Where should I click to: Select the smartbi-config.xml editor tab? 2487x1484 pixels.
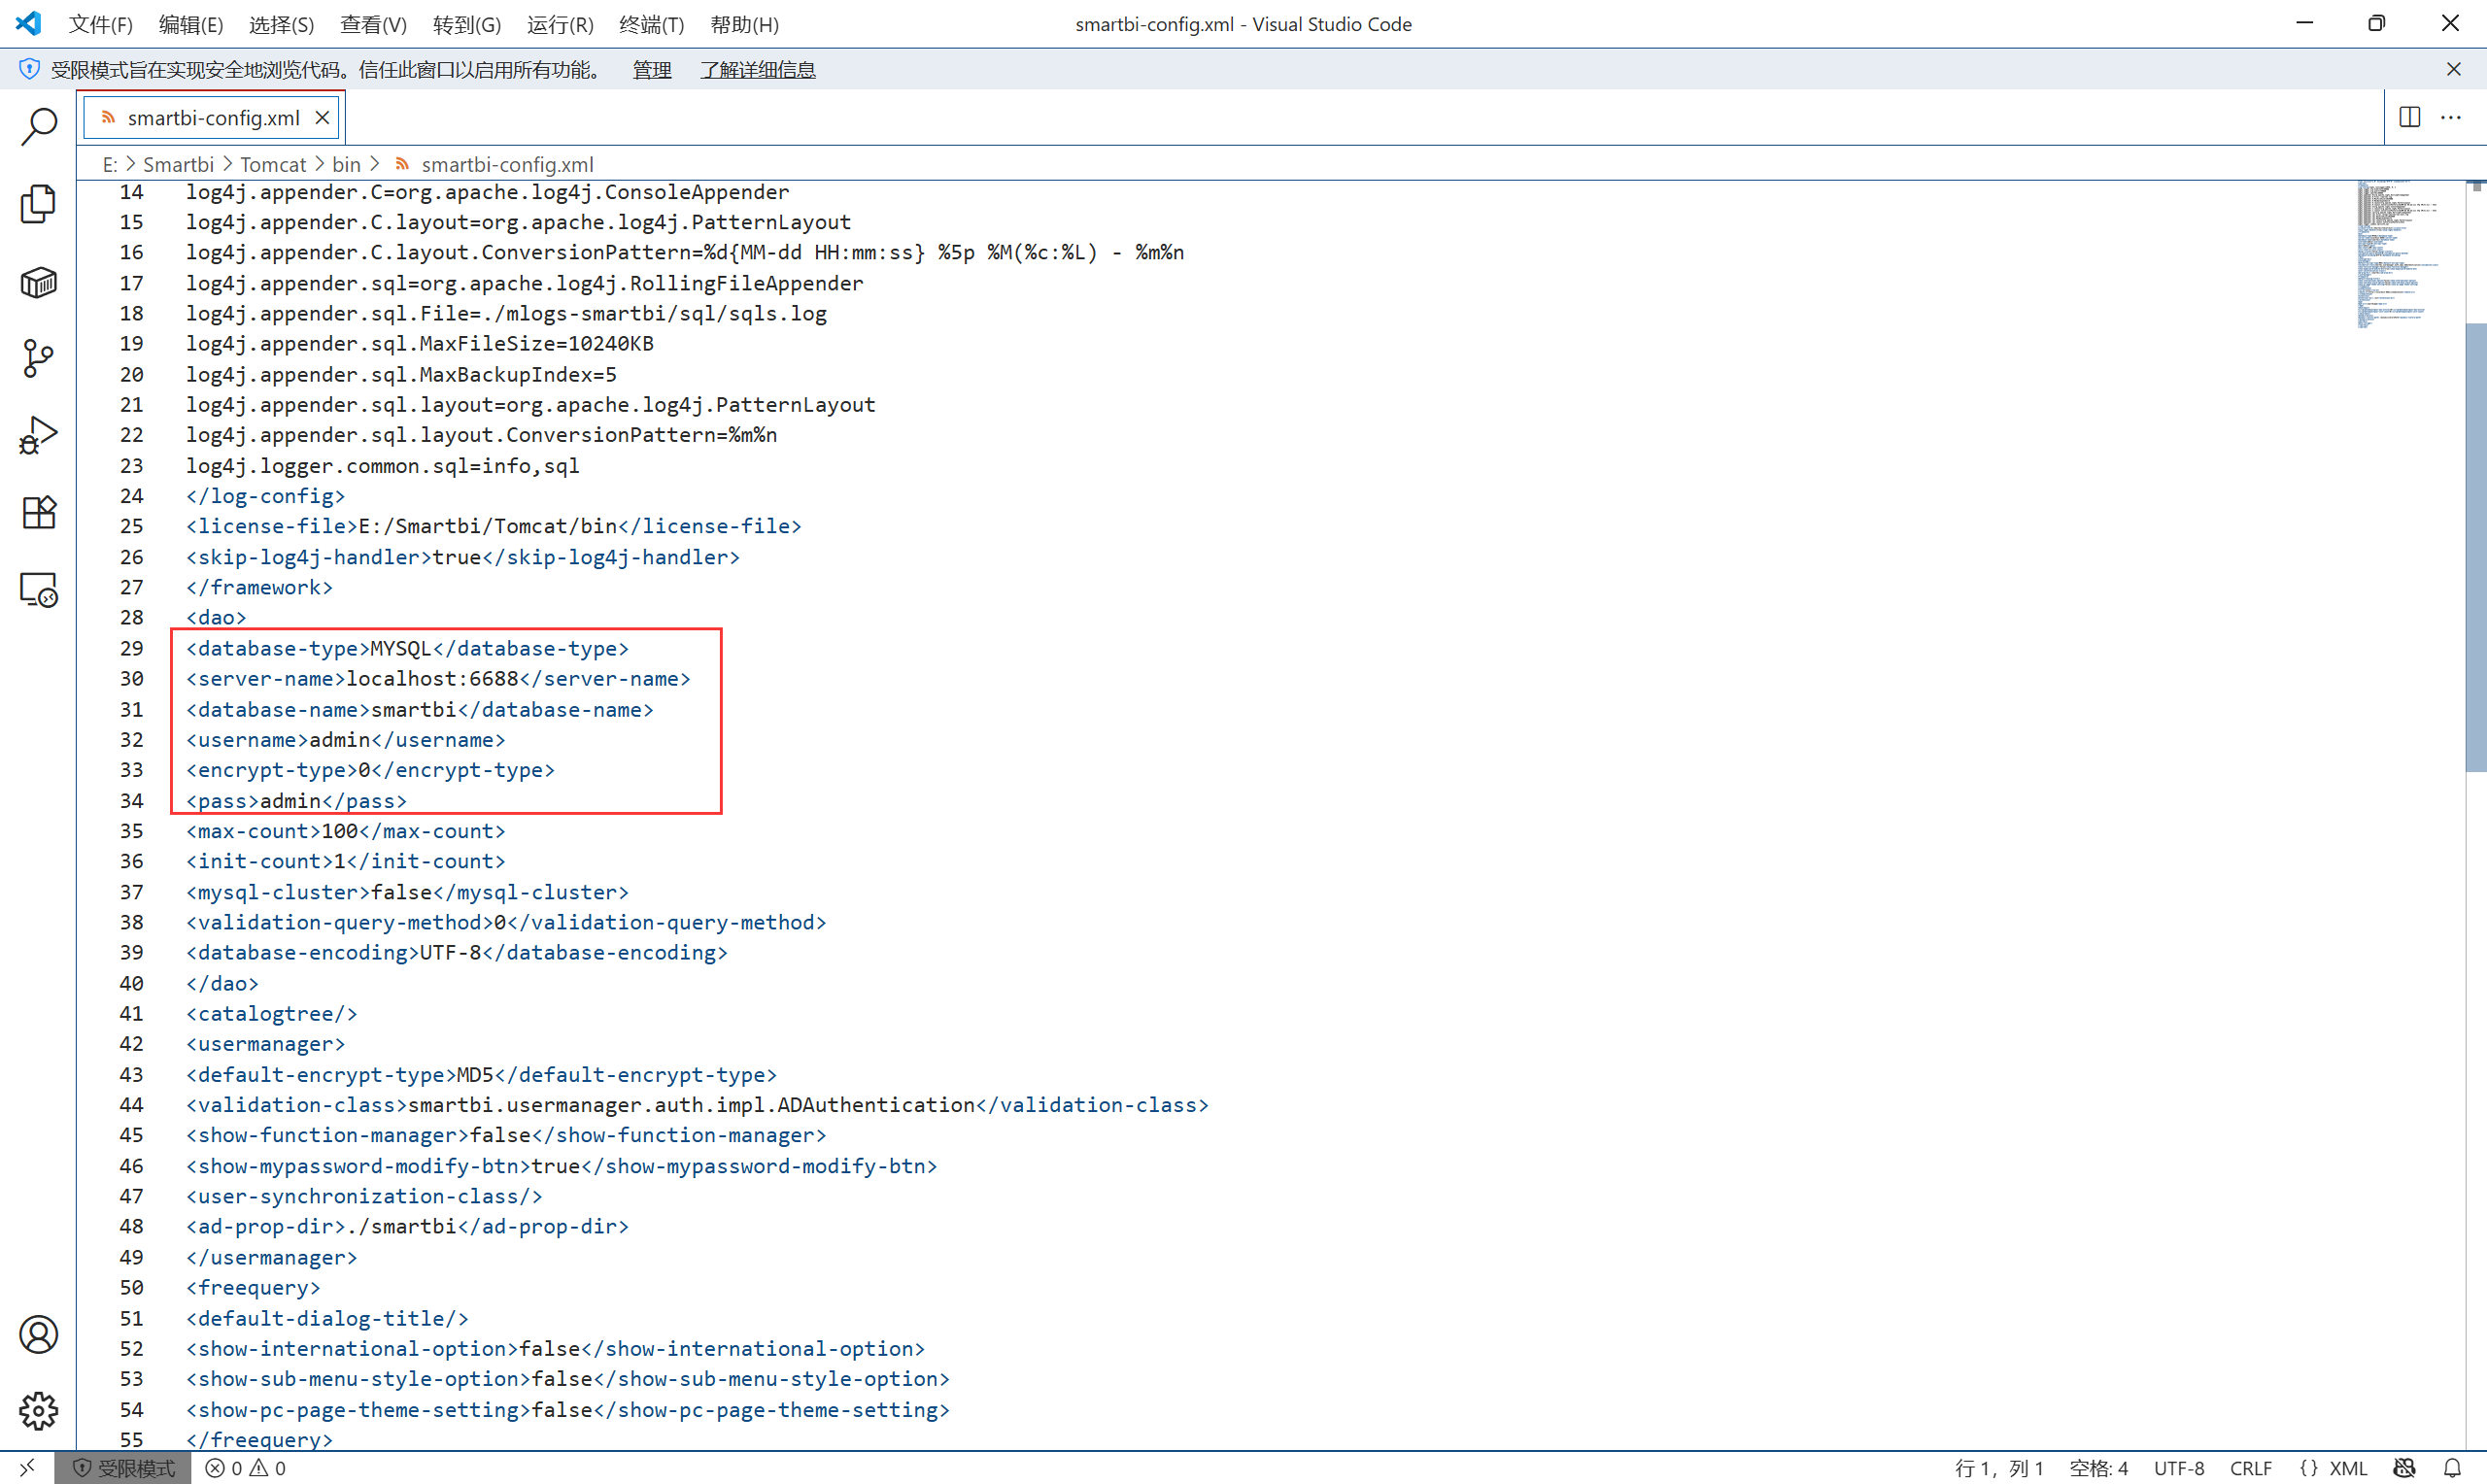pos(212,118)
